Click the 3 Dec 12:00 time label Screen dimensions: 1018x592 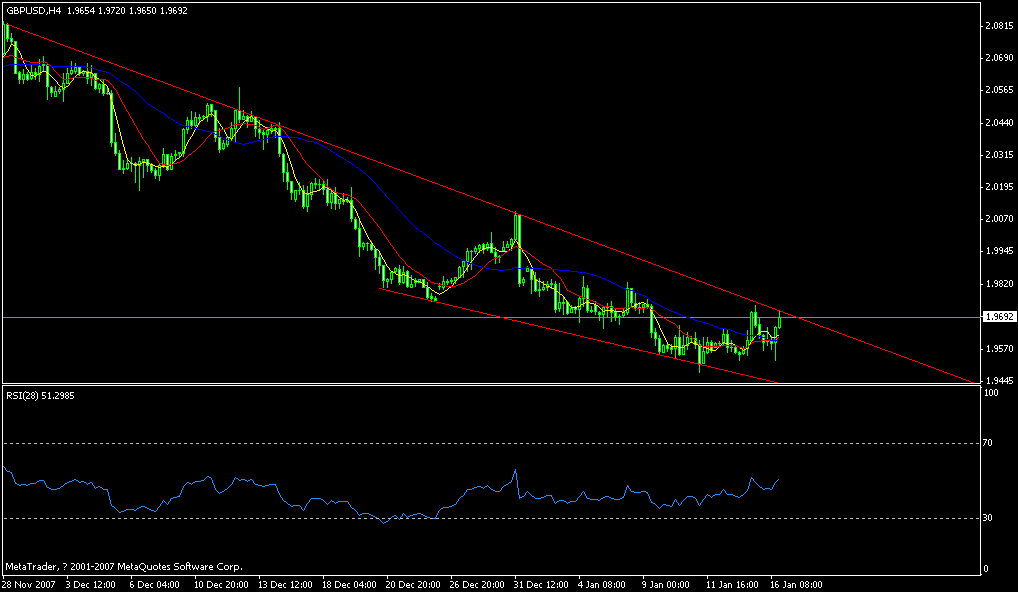(x=90, y=585)
